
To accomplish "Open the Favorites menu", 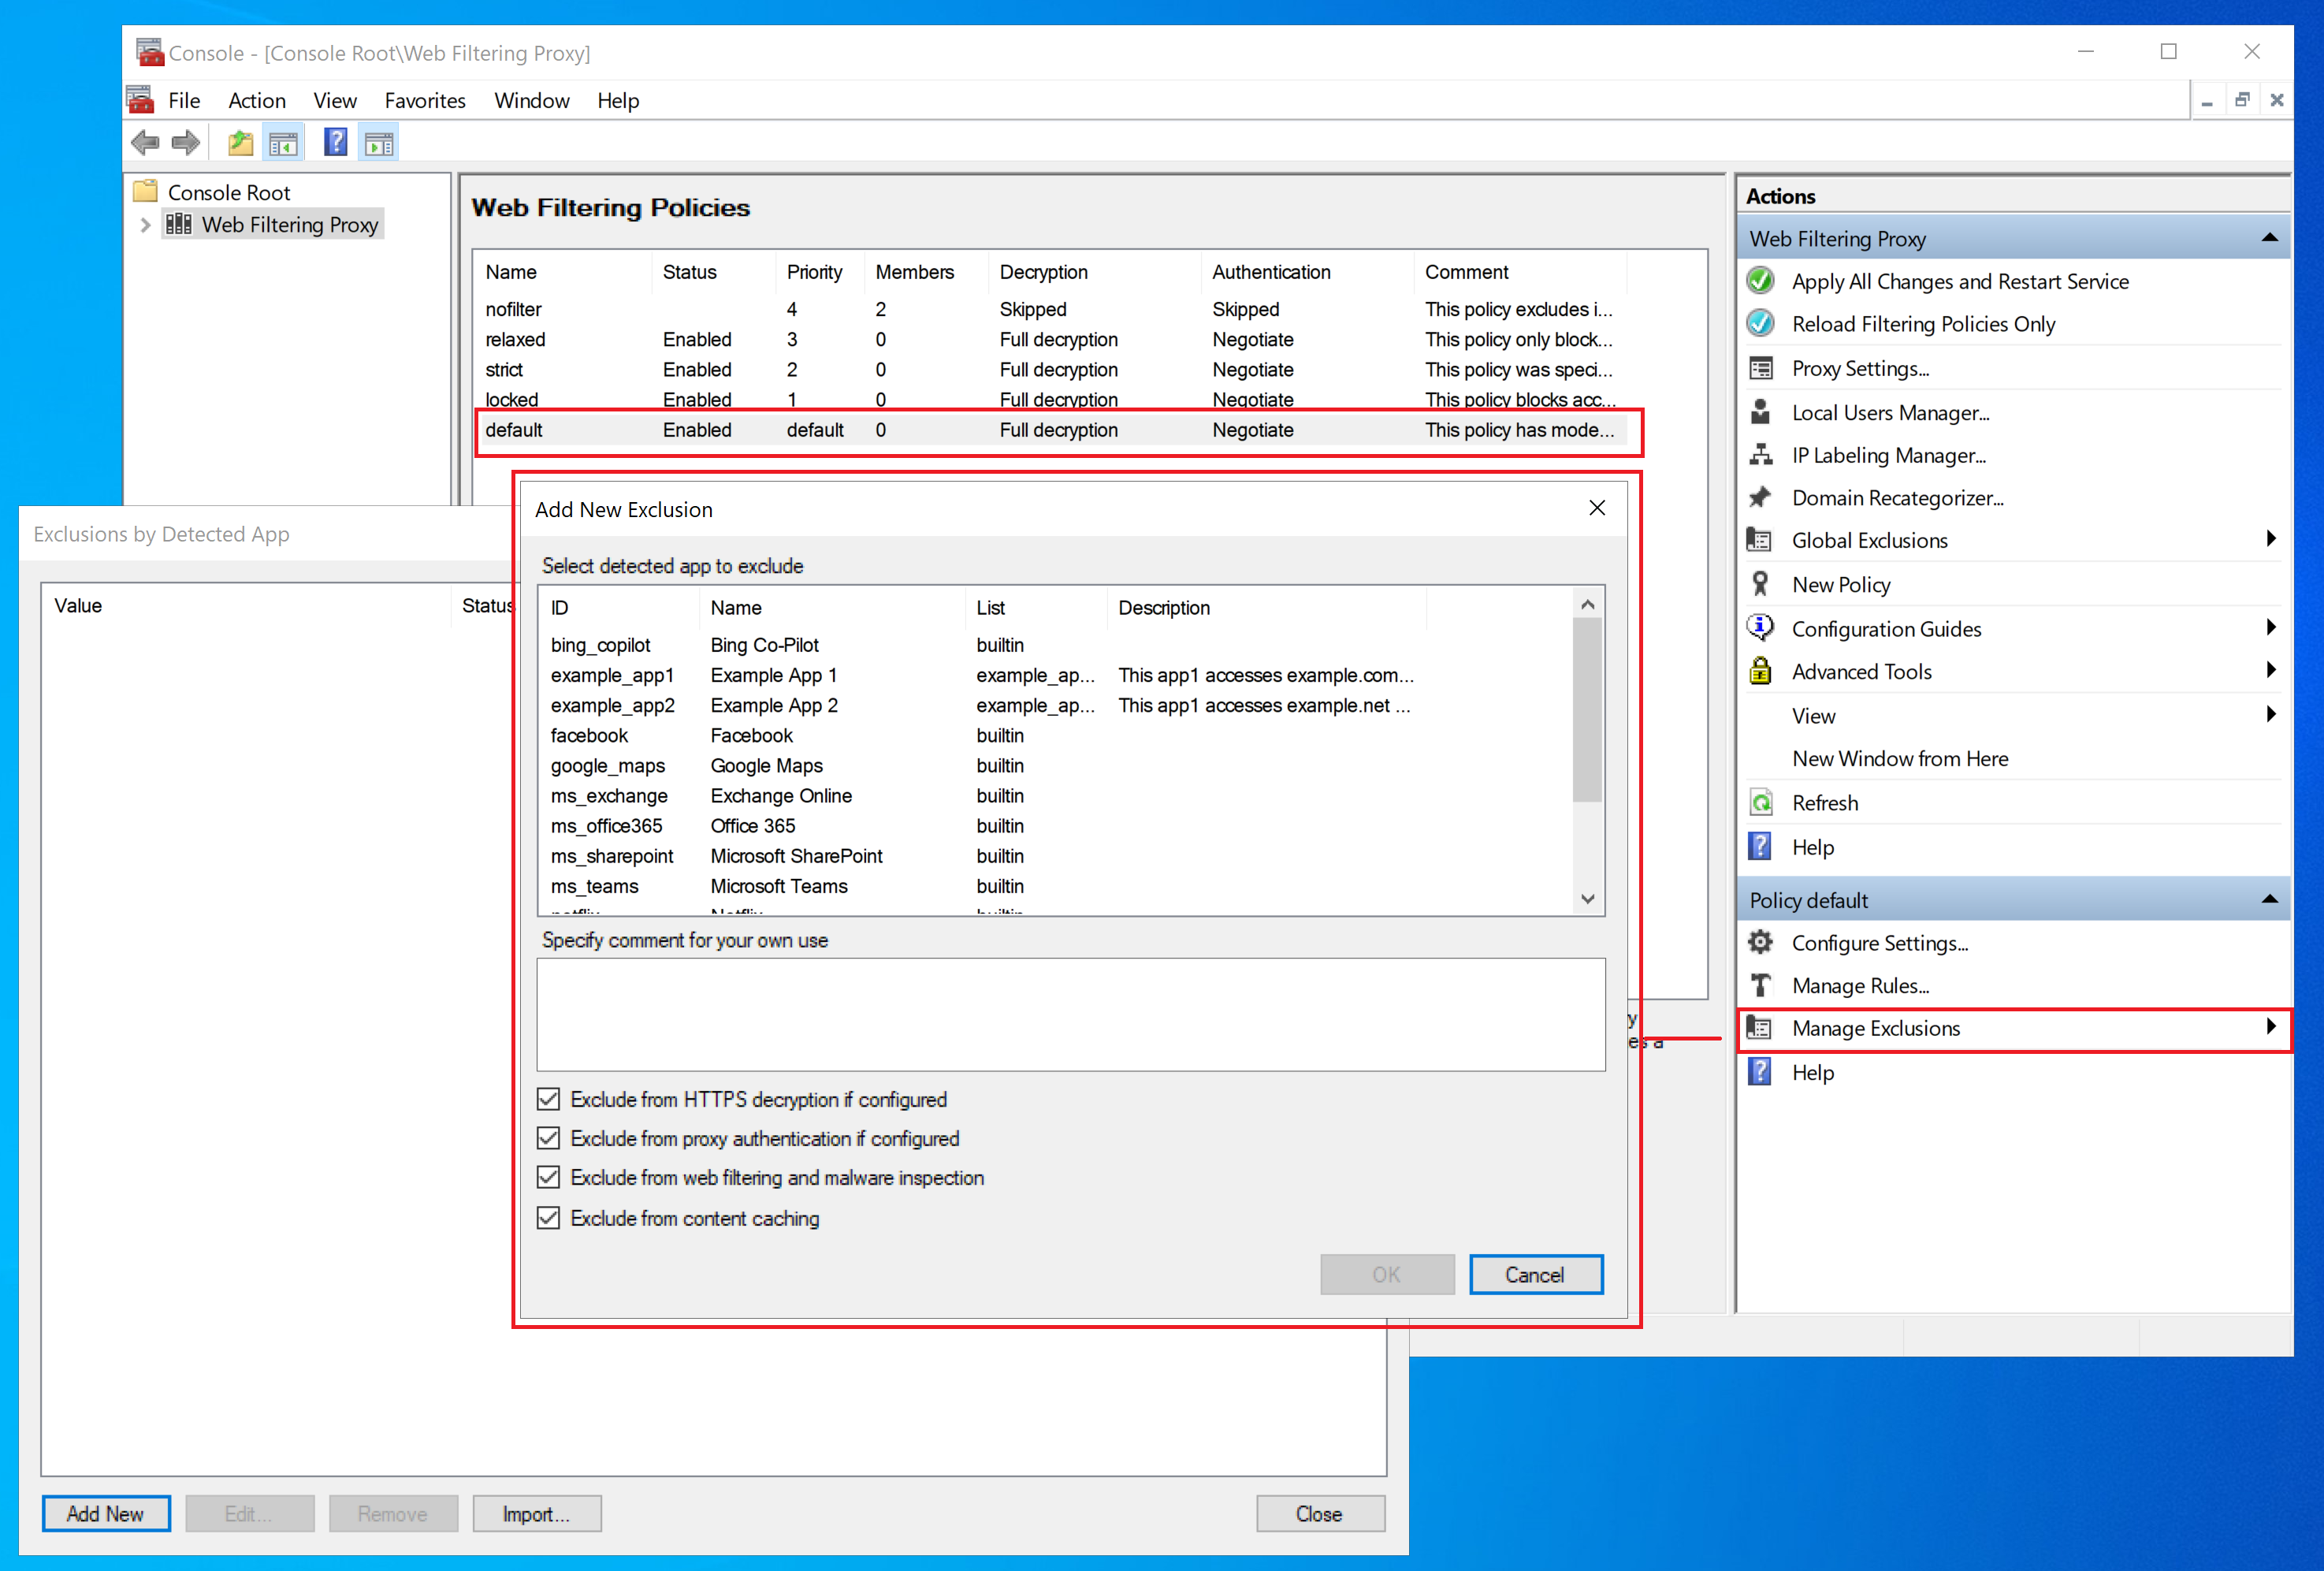I will 425,101.
